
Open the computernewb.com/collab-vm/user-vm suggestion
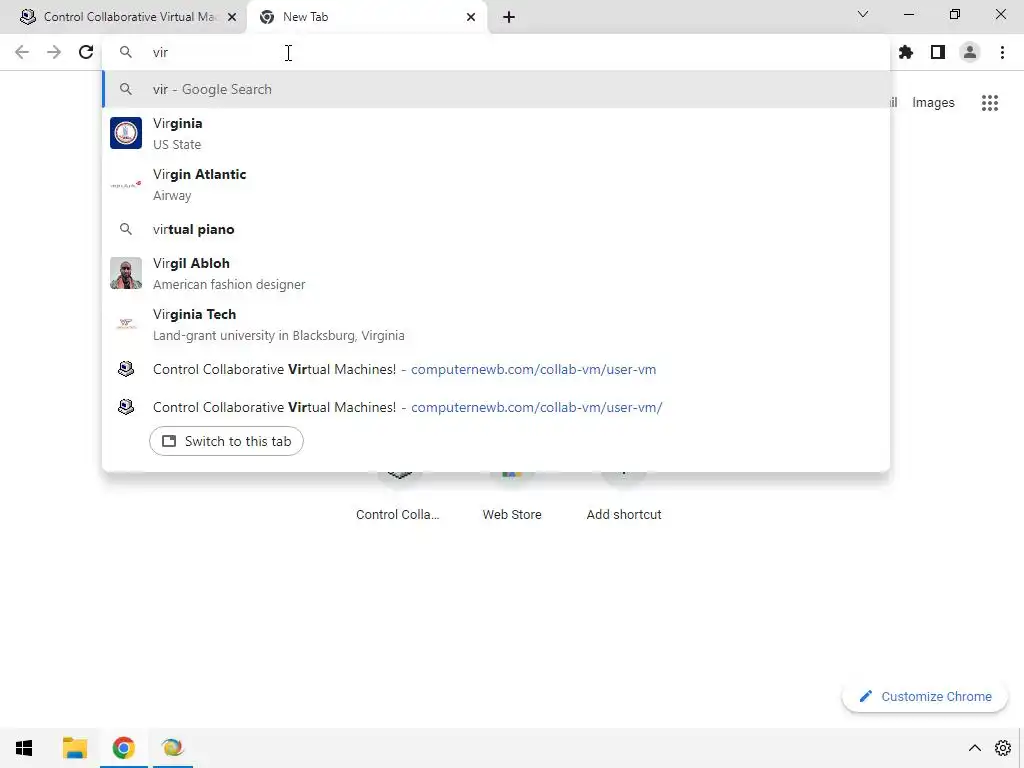tap(496, 370)
